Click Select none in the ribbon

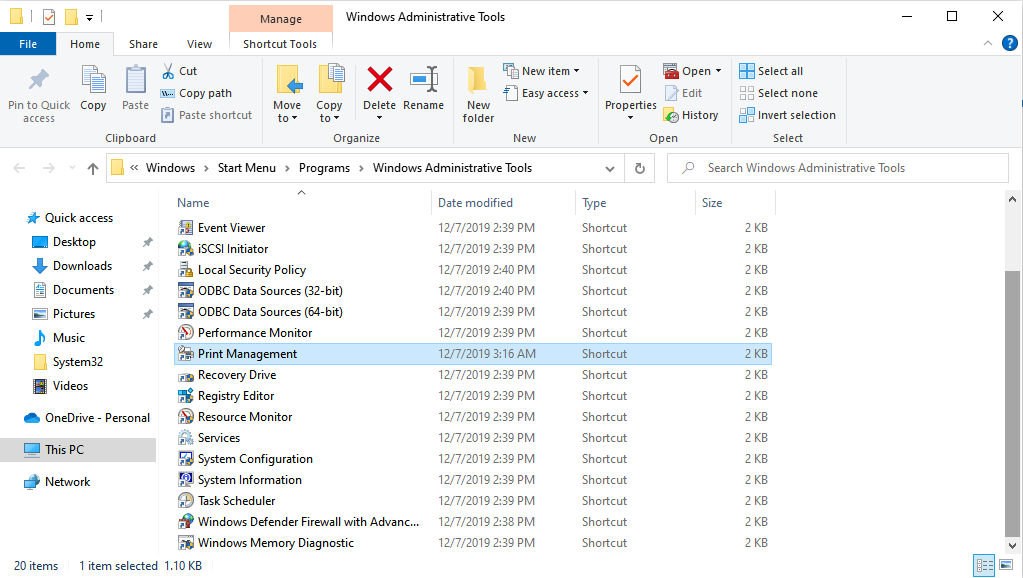[778, 93]
